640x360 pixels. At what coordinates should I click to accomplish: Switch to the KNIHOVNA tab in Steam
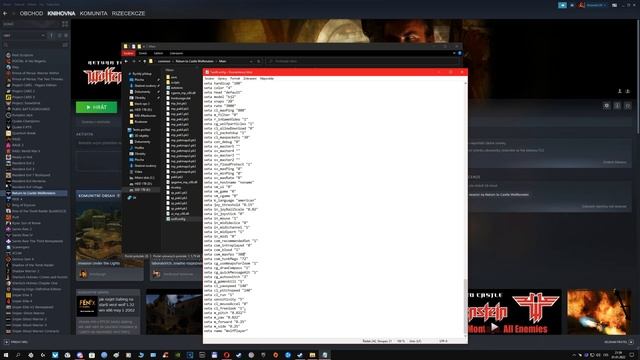(x=61, y=13)
